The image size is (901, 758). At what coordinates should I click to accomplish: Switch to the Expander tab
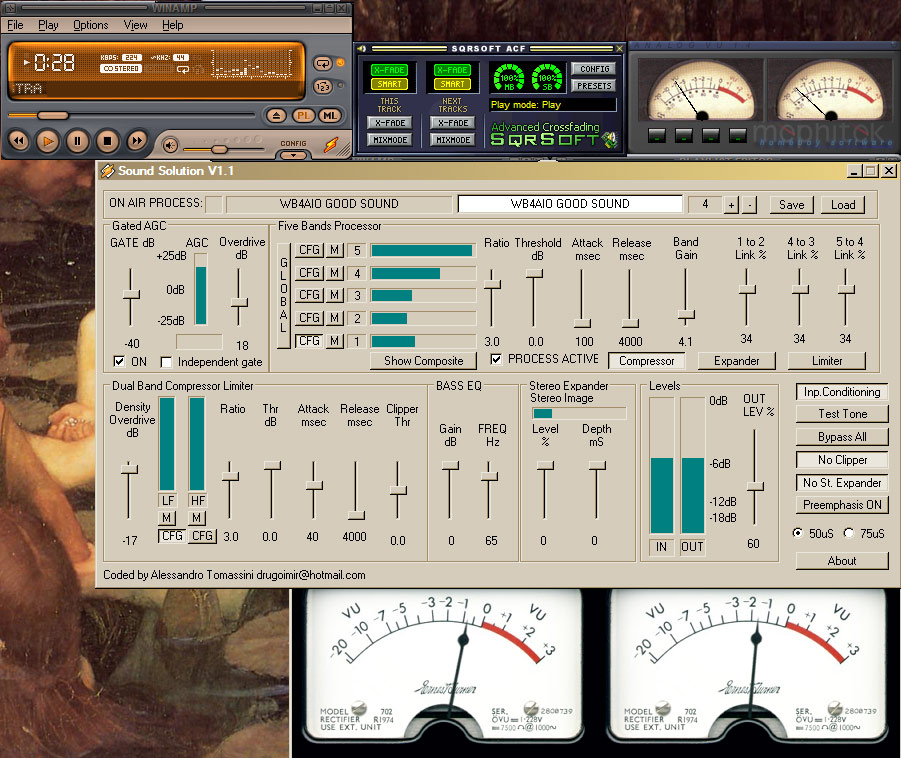click(737, 361)
